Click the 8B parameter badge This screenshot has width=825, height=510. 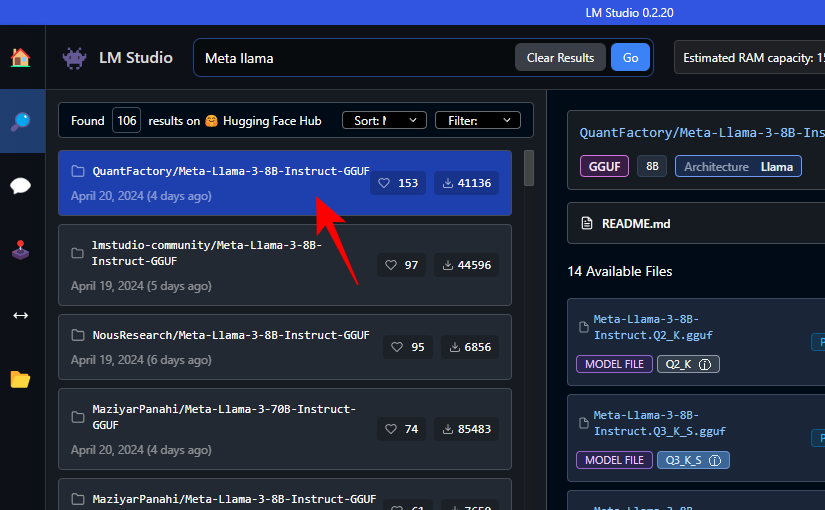click(652, 166)
